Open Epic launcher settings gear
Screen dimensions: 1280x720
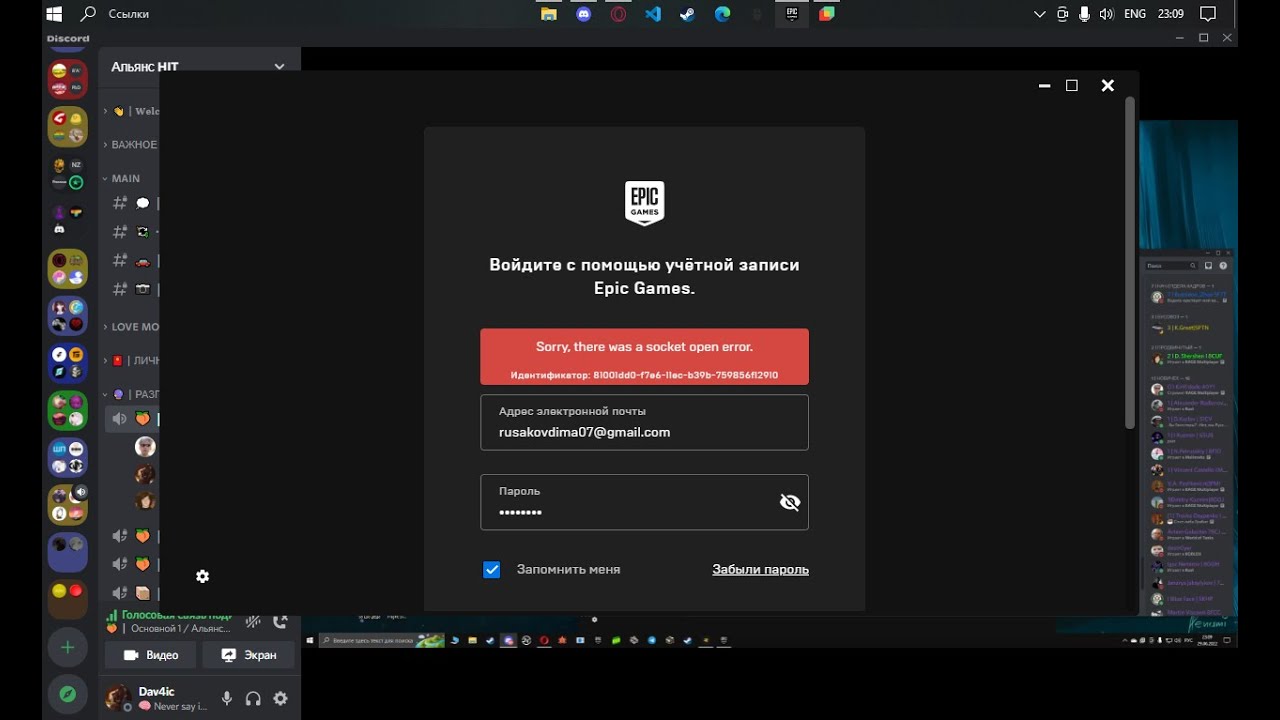pyautogui.click(x=202, y=576)
